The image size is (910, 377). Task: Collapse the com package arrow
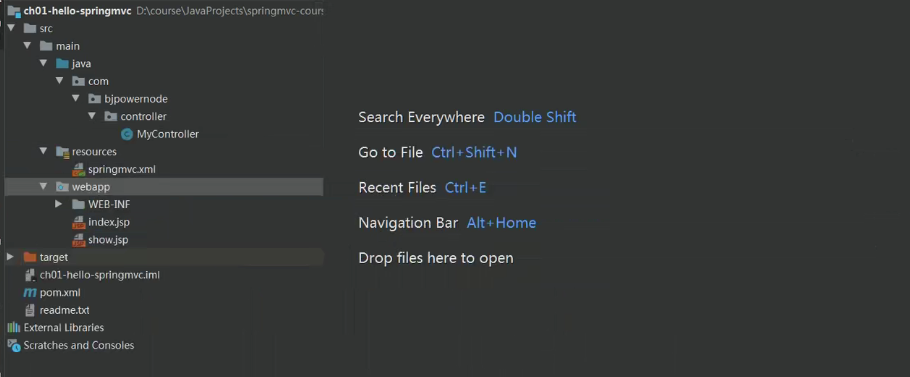pyautogui.click(x=60, y=81)
